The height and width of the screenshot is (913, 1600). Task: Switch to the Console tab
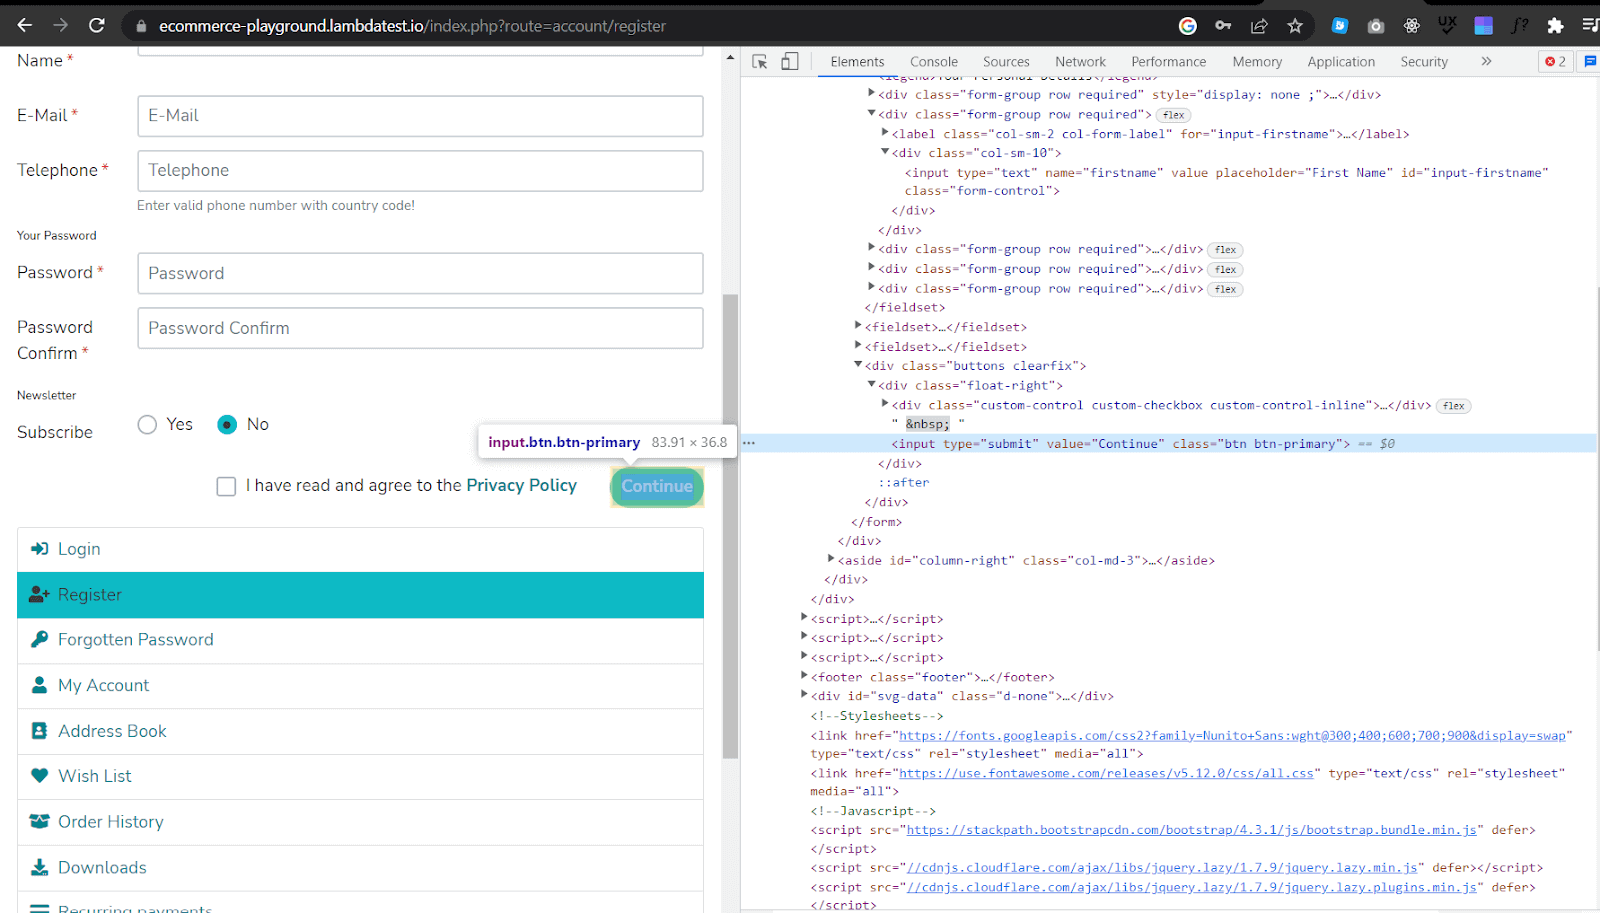[932, 61]
